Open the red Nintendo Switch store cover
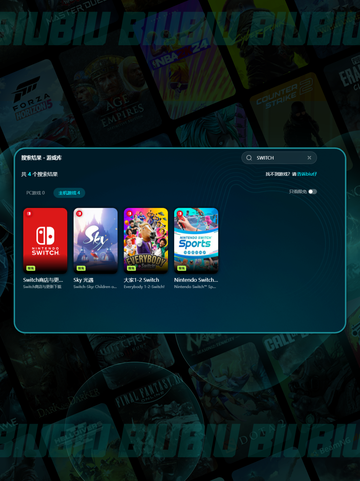The image size is (360, 481). pyautogui.click(x=45, y=240)
